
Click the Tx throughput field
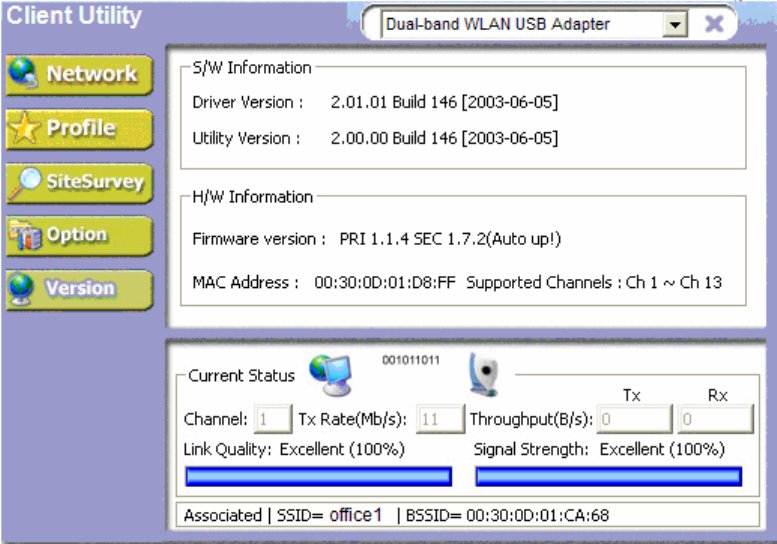(x=635, y=419)
